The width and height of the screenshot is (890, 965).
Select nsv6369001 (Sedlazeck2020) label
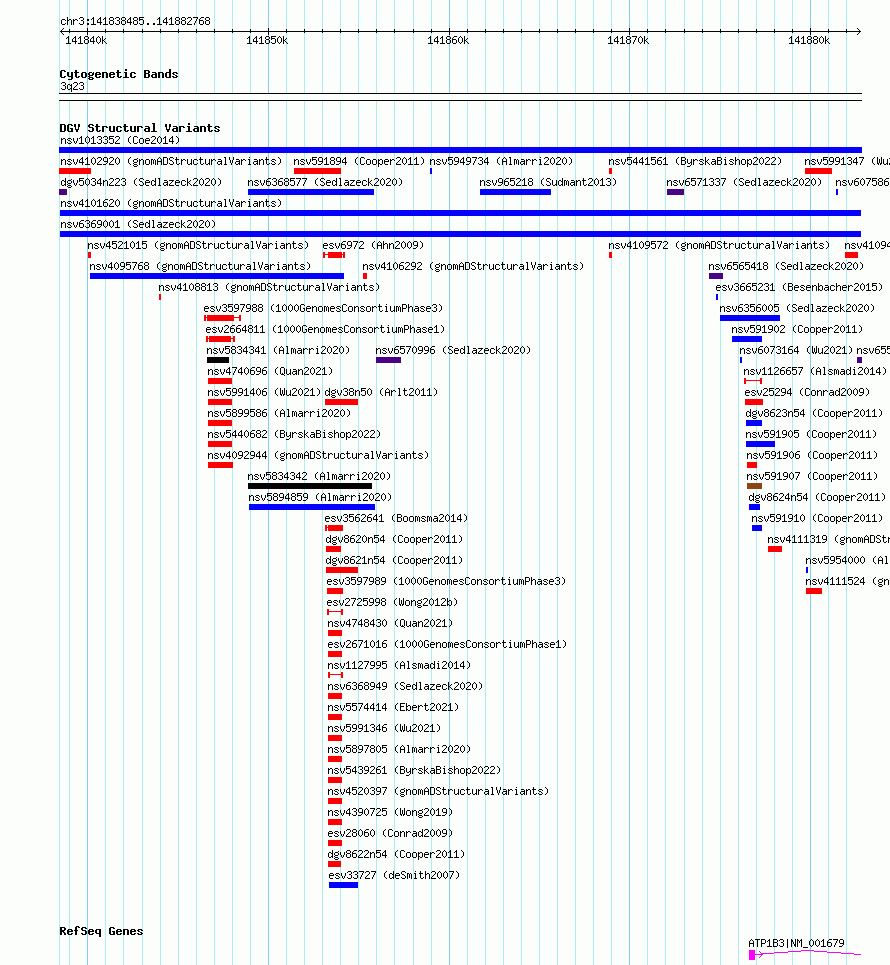click(138, 224)
